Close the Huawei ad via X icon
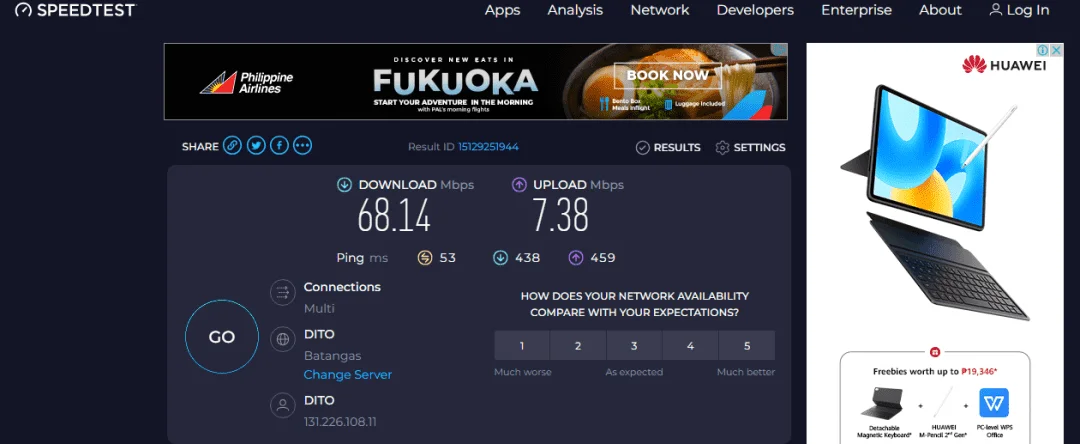 click(1057, 50)
